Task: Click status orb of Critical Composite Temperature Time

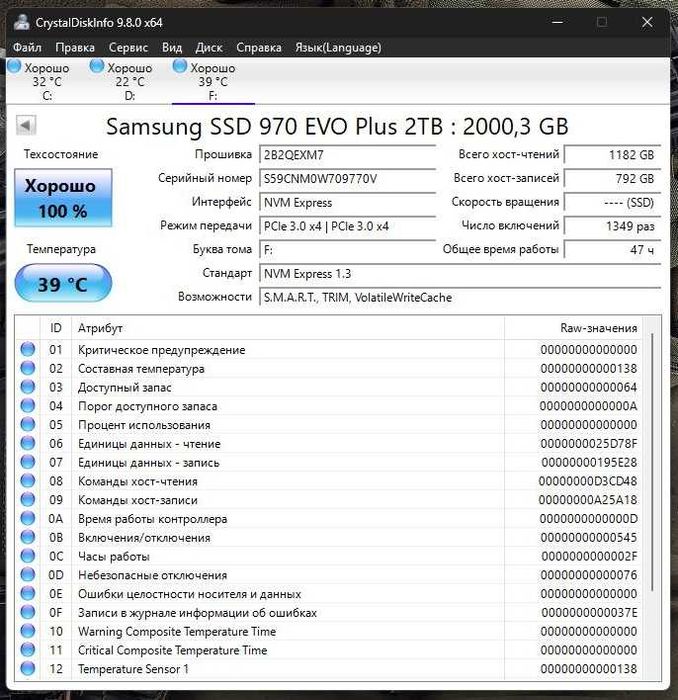Action: click(28, 649)
